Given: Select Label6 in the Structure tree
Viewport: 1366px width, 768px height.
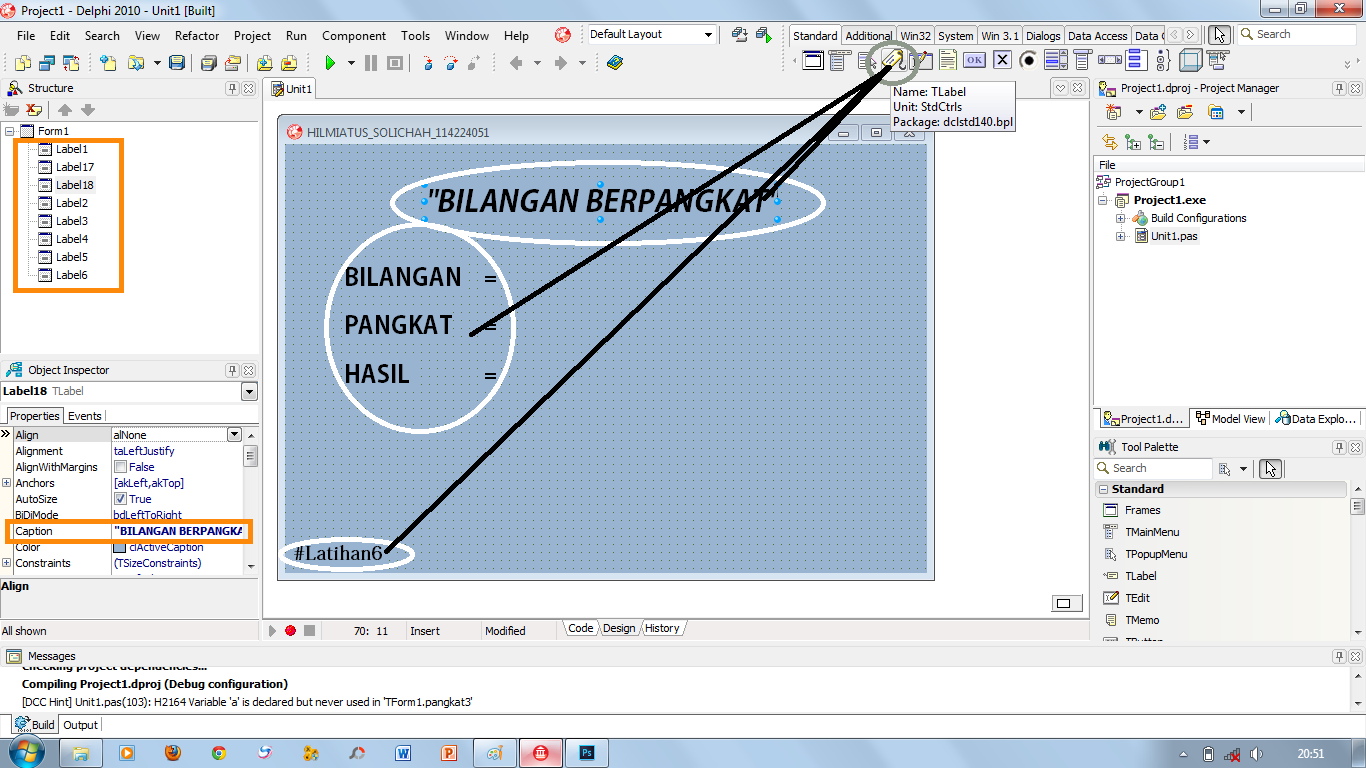Looking at the screenshot, I should (x=72, y=275).
